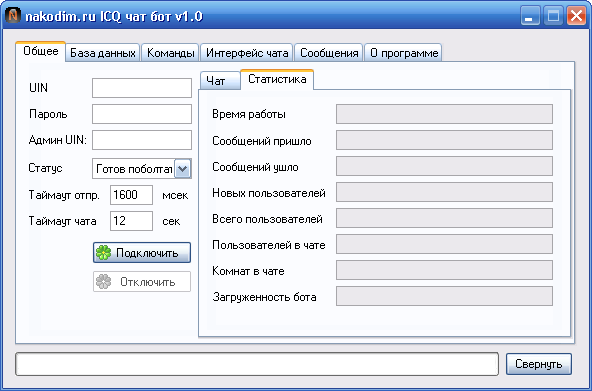The image size is (592, 391).
Task: Click the Таймаут чата field with 12
Action: tap(131, 221)
